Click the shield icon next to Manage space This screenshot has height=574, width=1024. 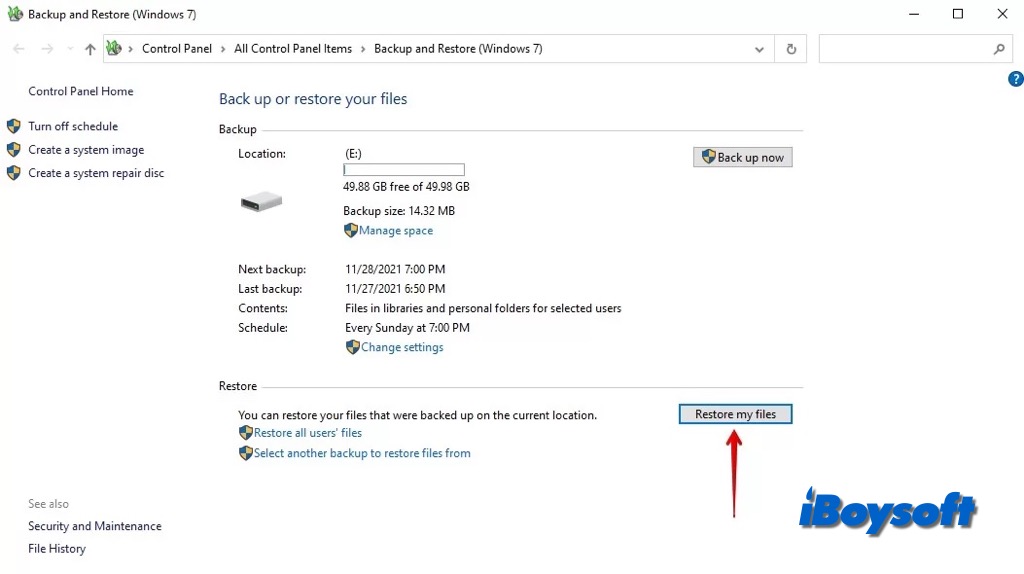pyautogui.click(x=351, y=231)
